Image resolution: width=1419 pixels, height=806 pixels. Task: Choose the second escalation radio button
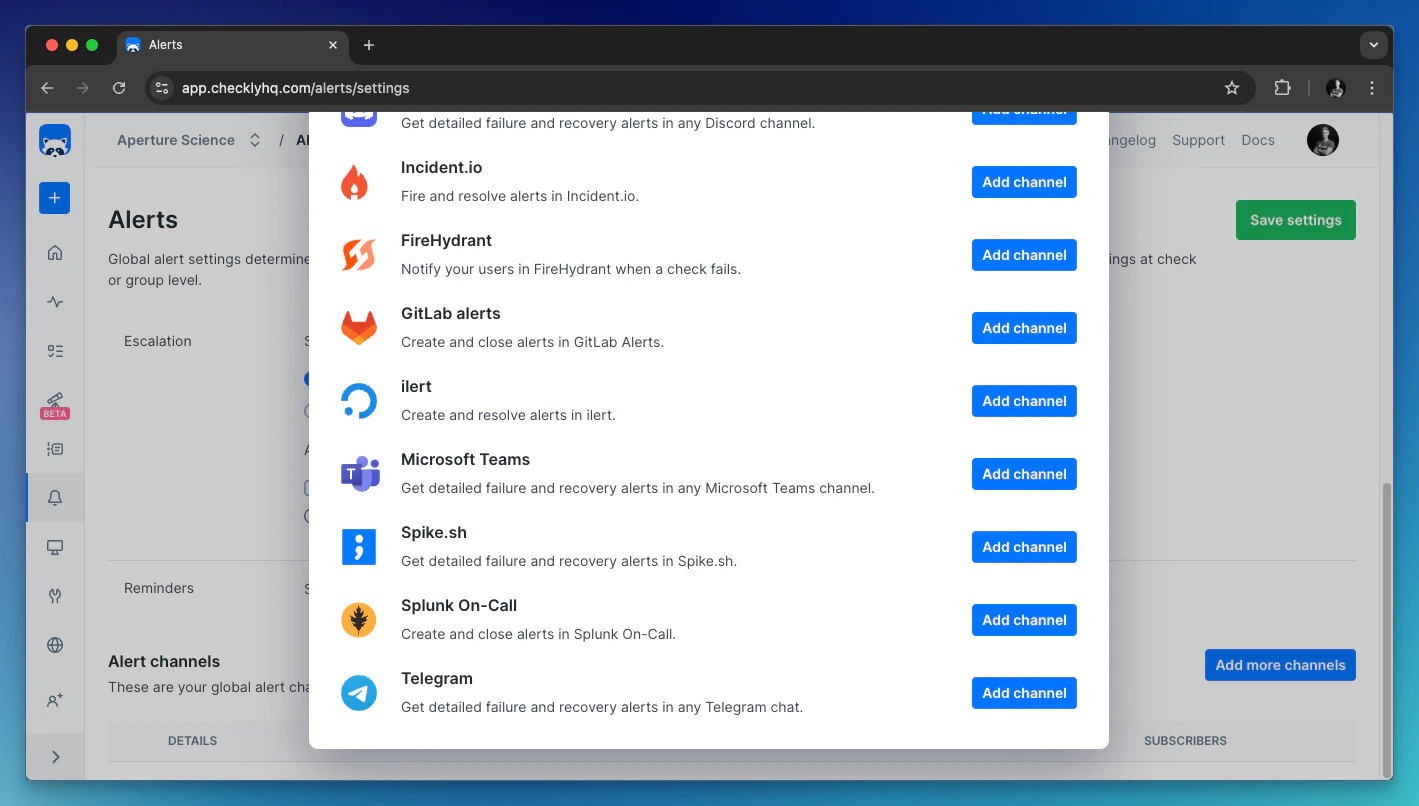click(307, 411)
